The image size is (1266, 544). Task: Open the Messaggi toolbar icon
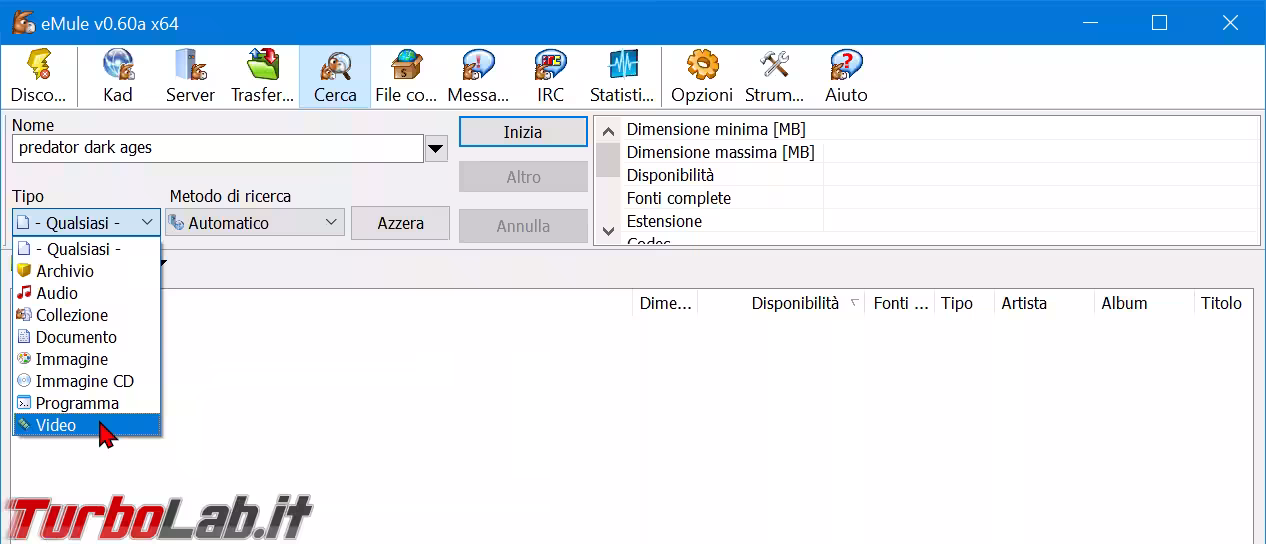(478, 66)
